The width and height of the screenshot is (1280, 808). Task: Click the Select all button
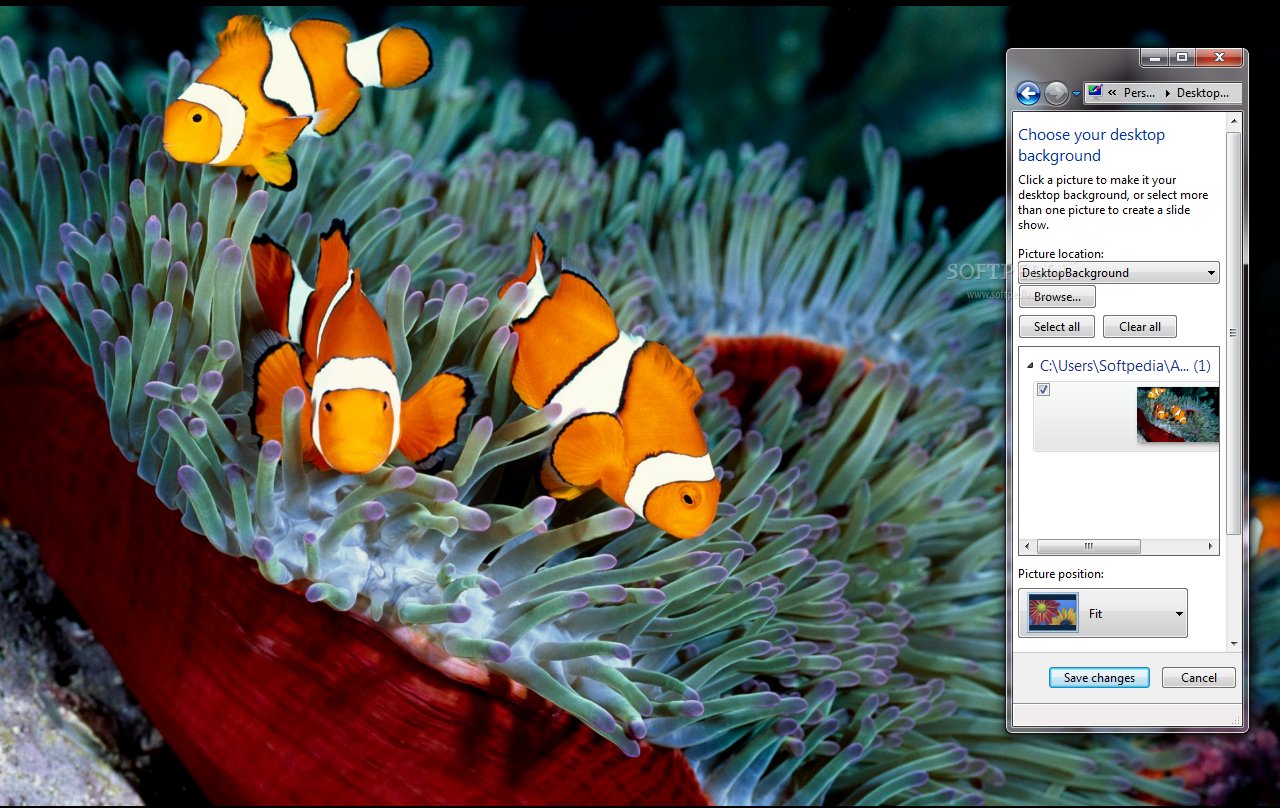point(1057,327)
